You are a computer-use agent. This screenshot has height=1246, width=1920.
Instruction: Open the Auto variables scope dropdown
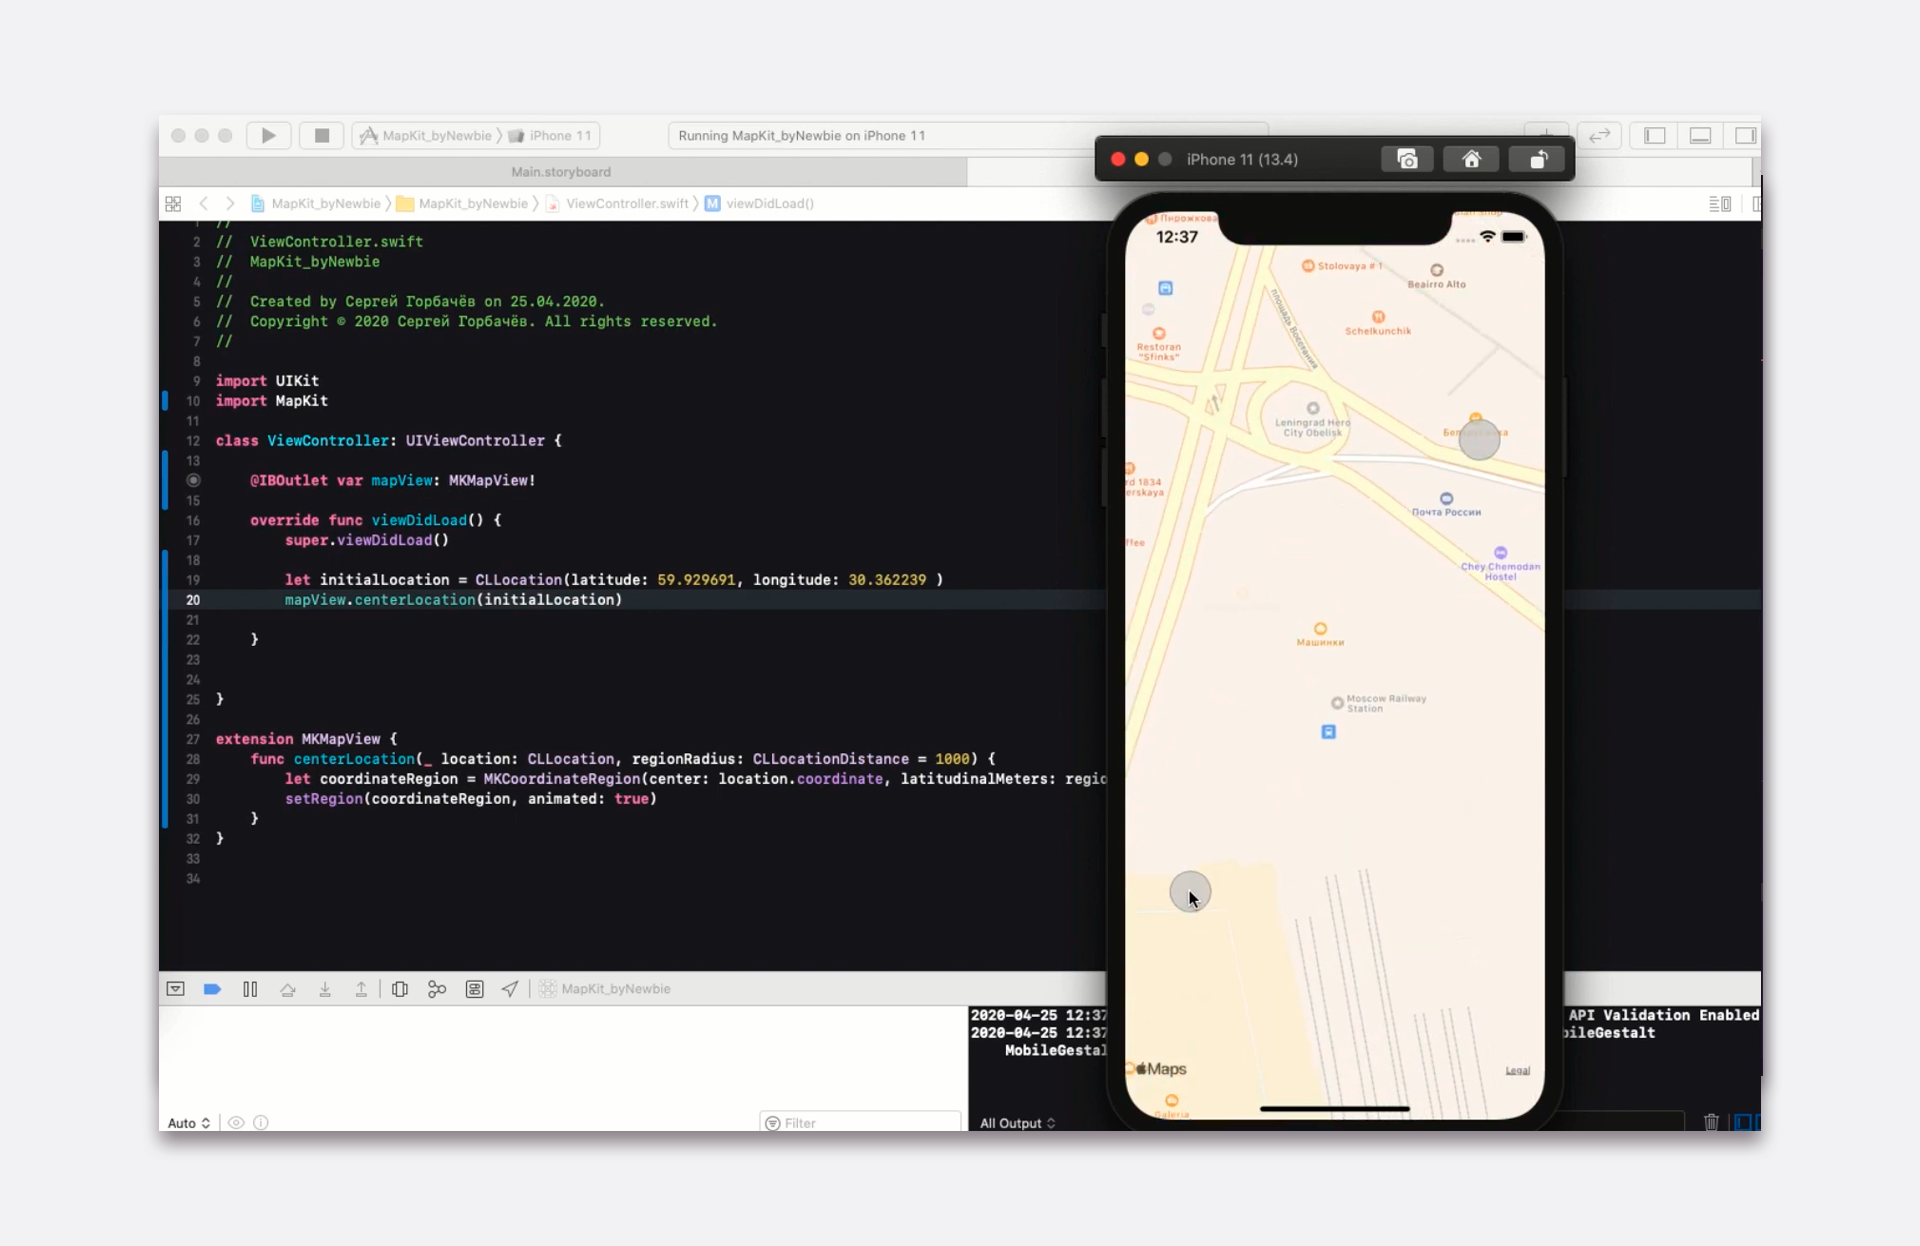pyautogui.click(x=188, y=1123)
